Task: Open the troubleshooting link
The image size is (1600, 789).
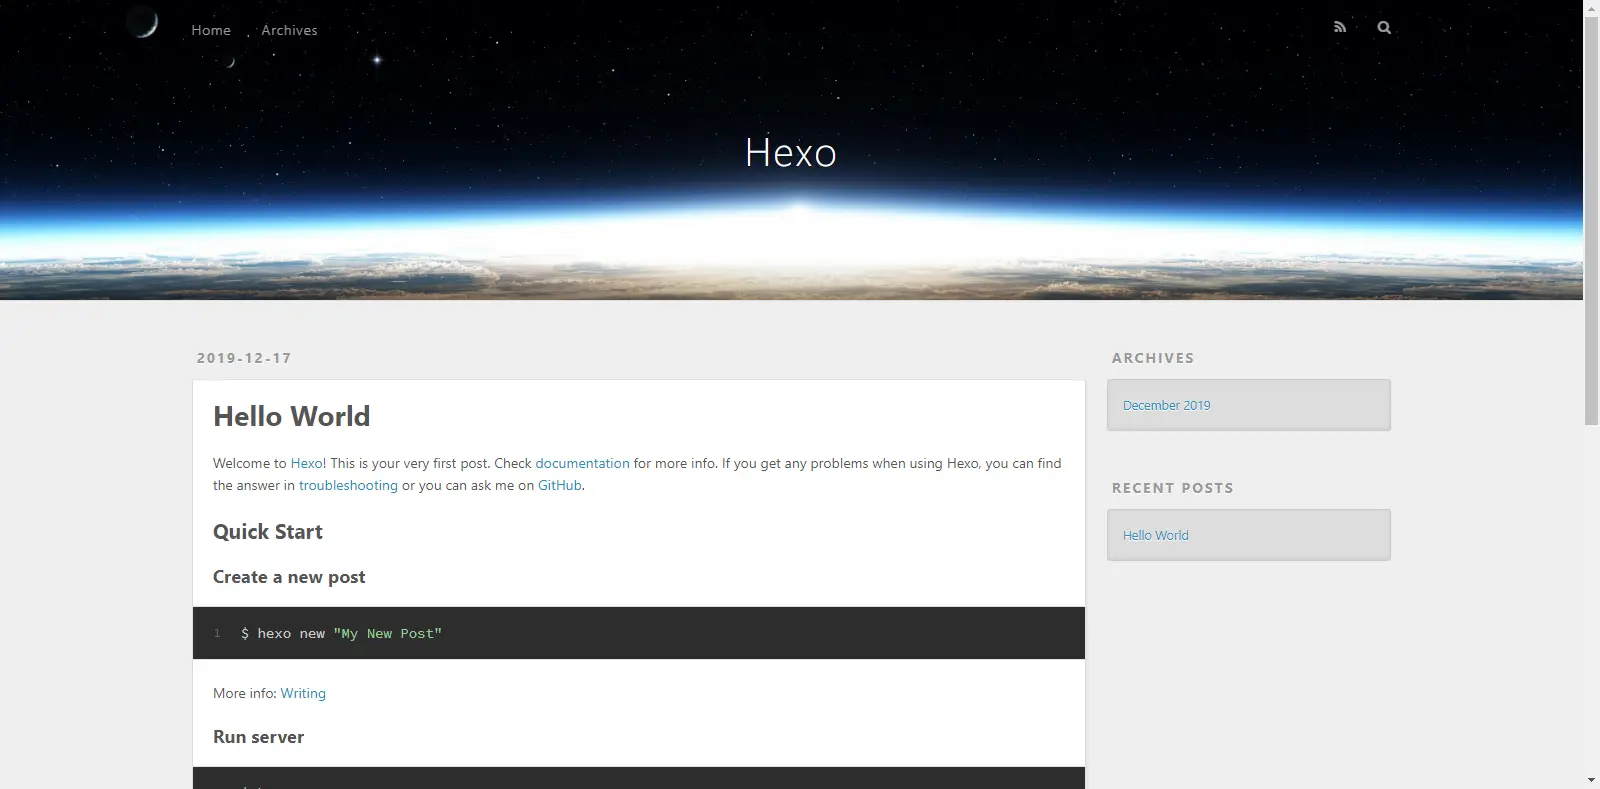Action: click(x=348, y=485)
